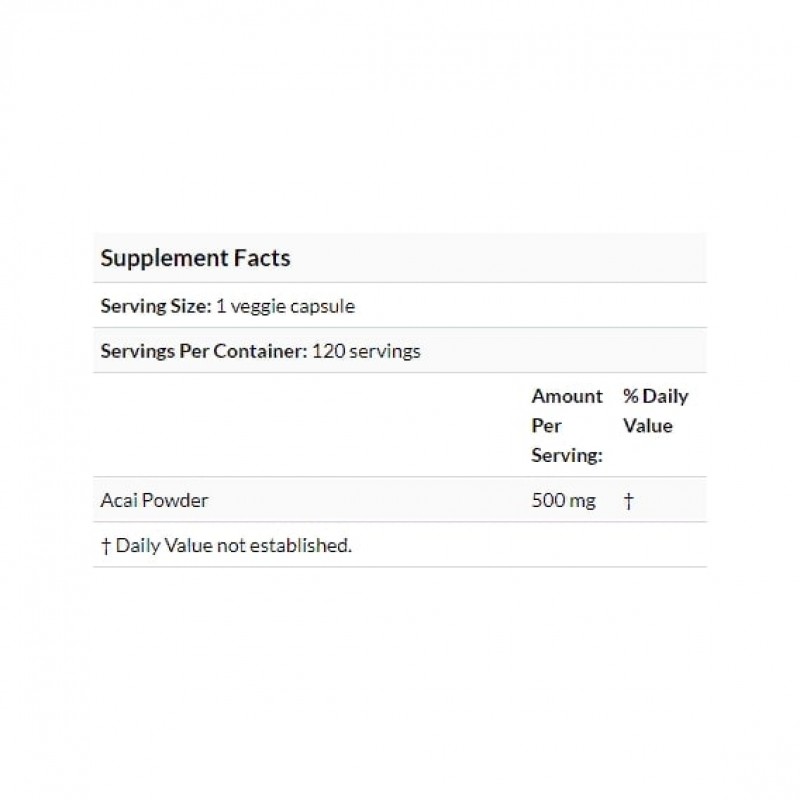Click the "500 mg" amount value
800x800 pixels.
[x=564, y=500]
